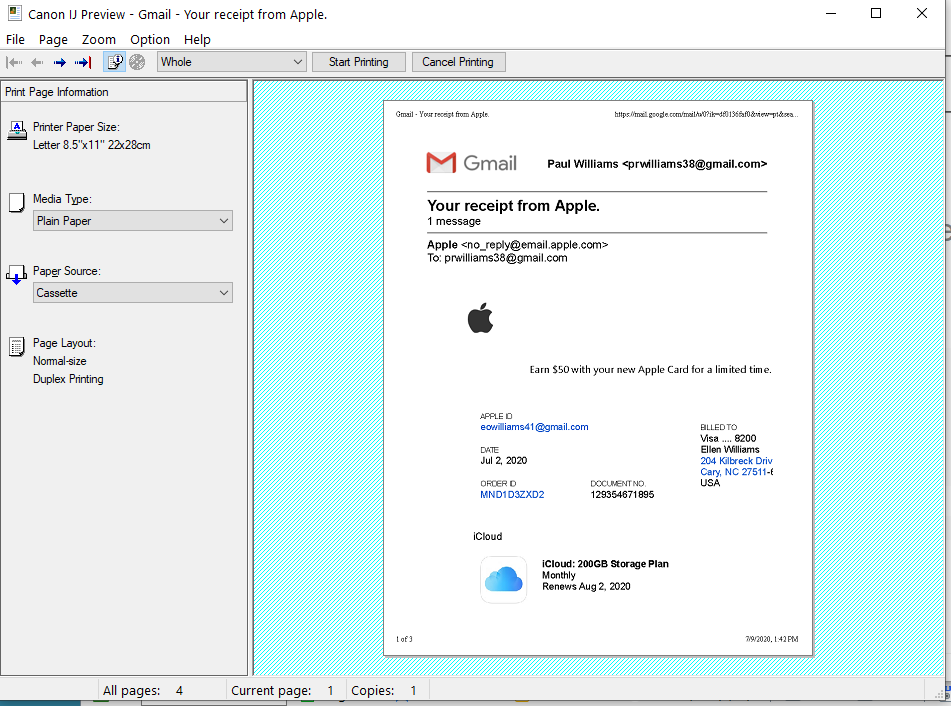Open the Media Type Plain Paper dropdown
This screenshot has width=951, height=706.
point(133,221)
